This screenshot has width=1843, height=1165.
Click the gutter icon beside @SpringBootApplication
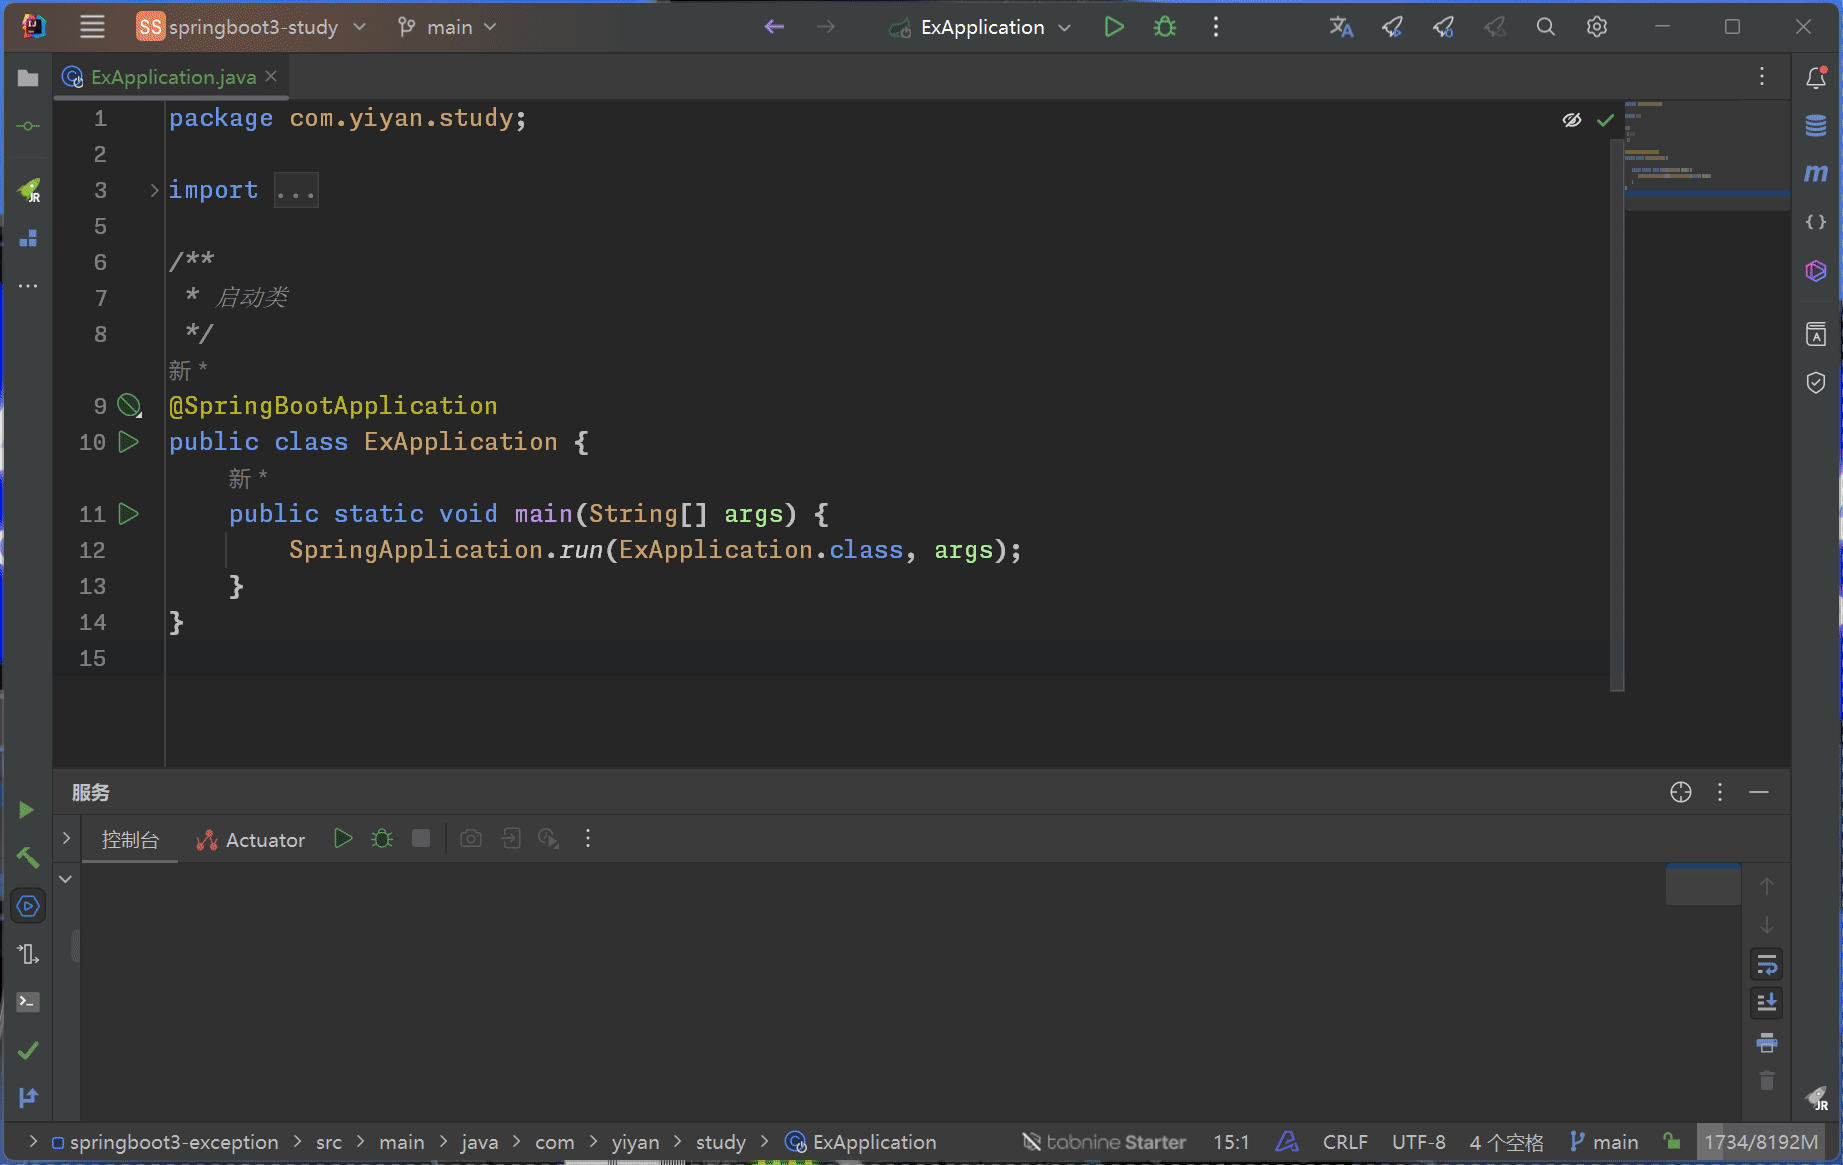point(129,406)
